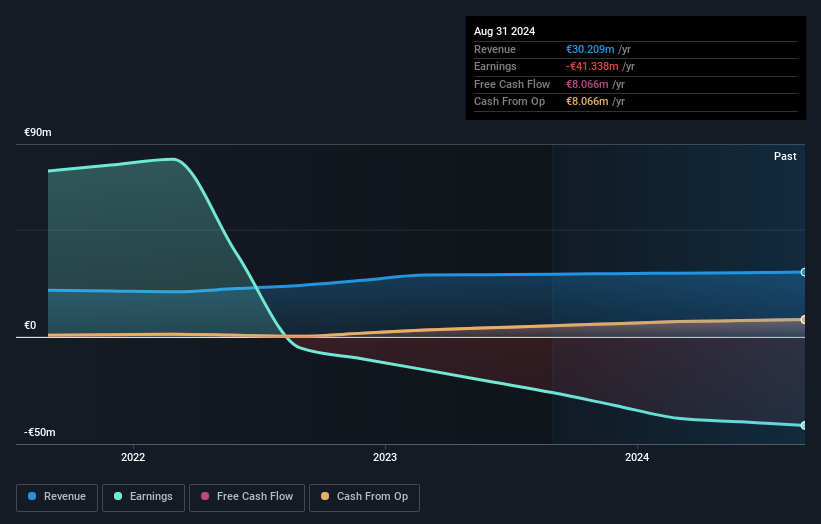
Task: Click the teal Earnings end-point marker
Action: (804, 426)
